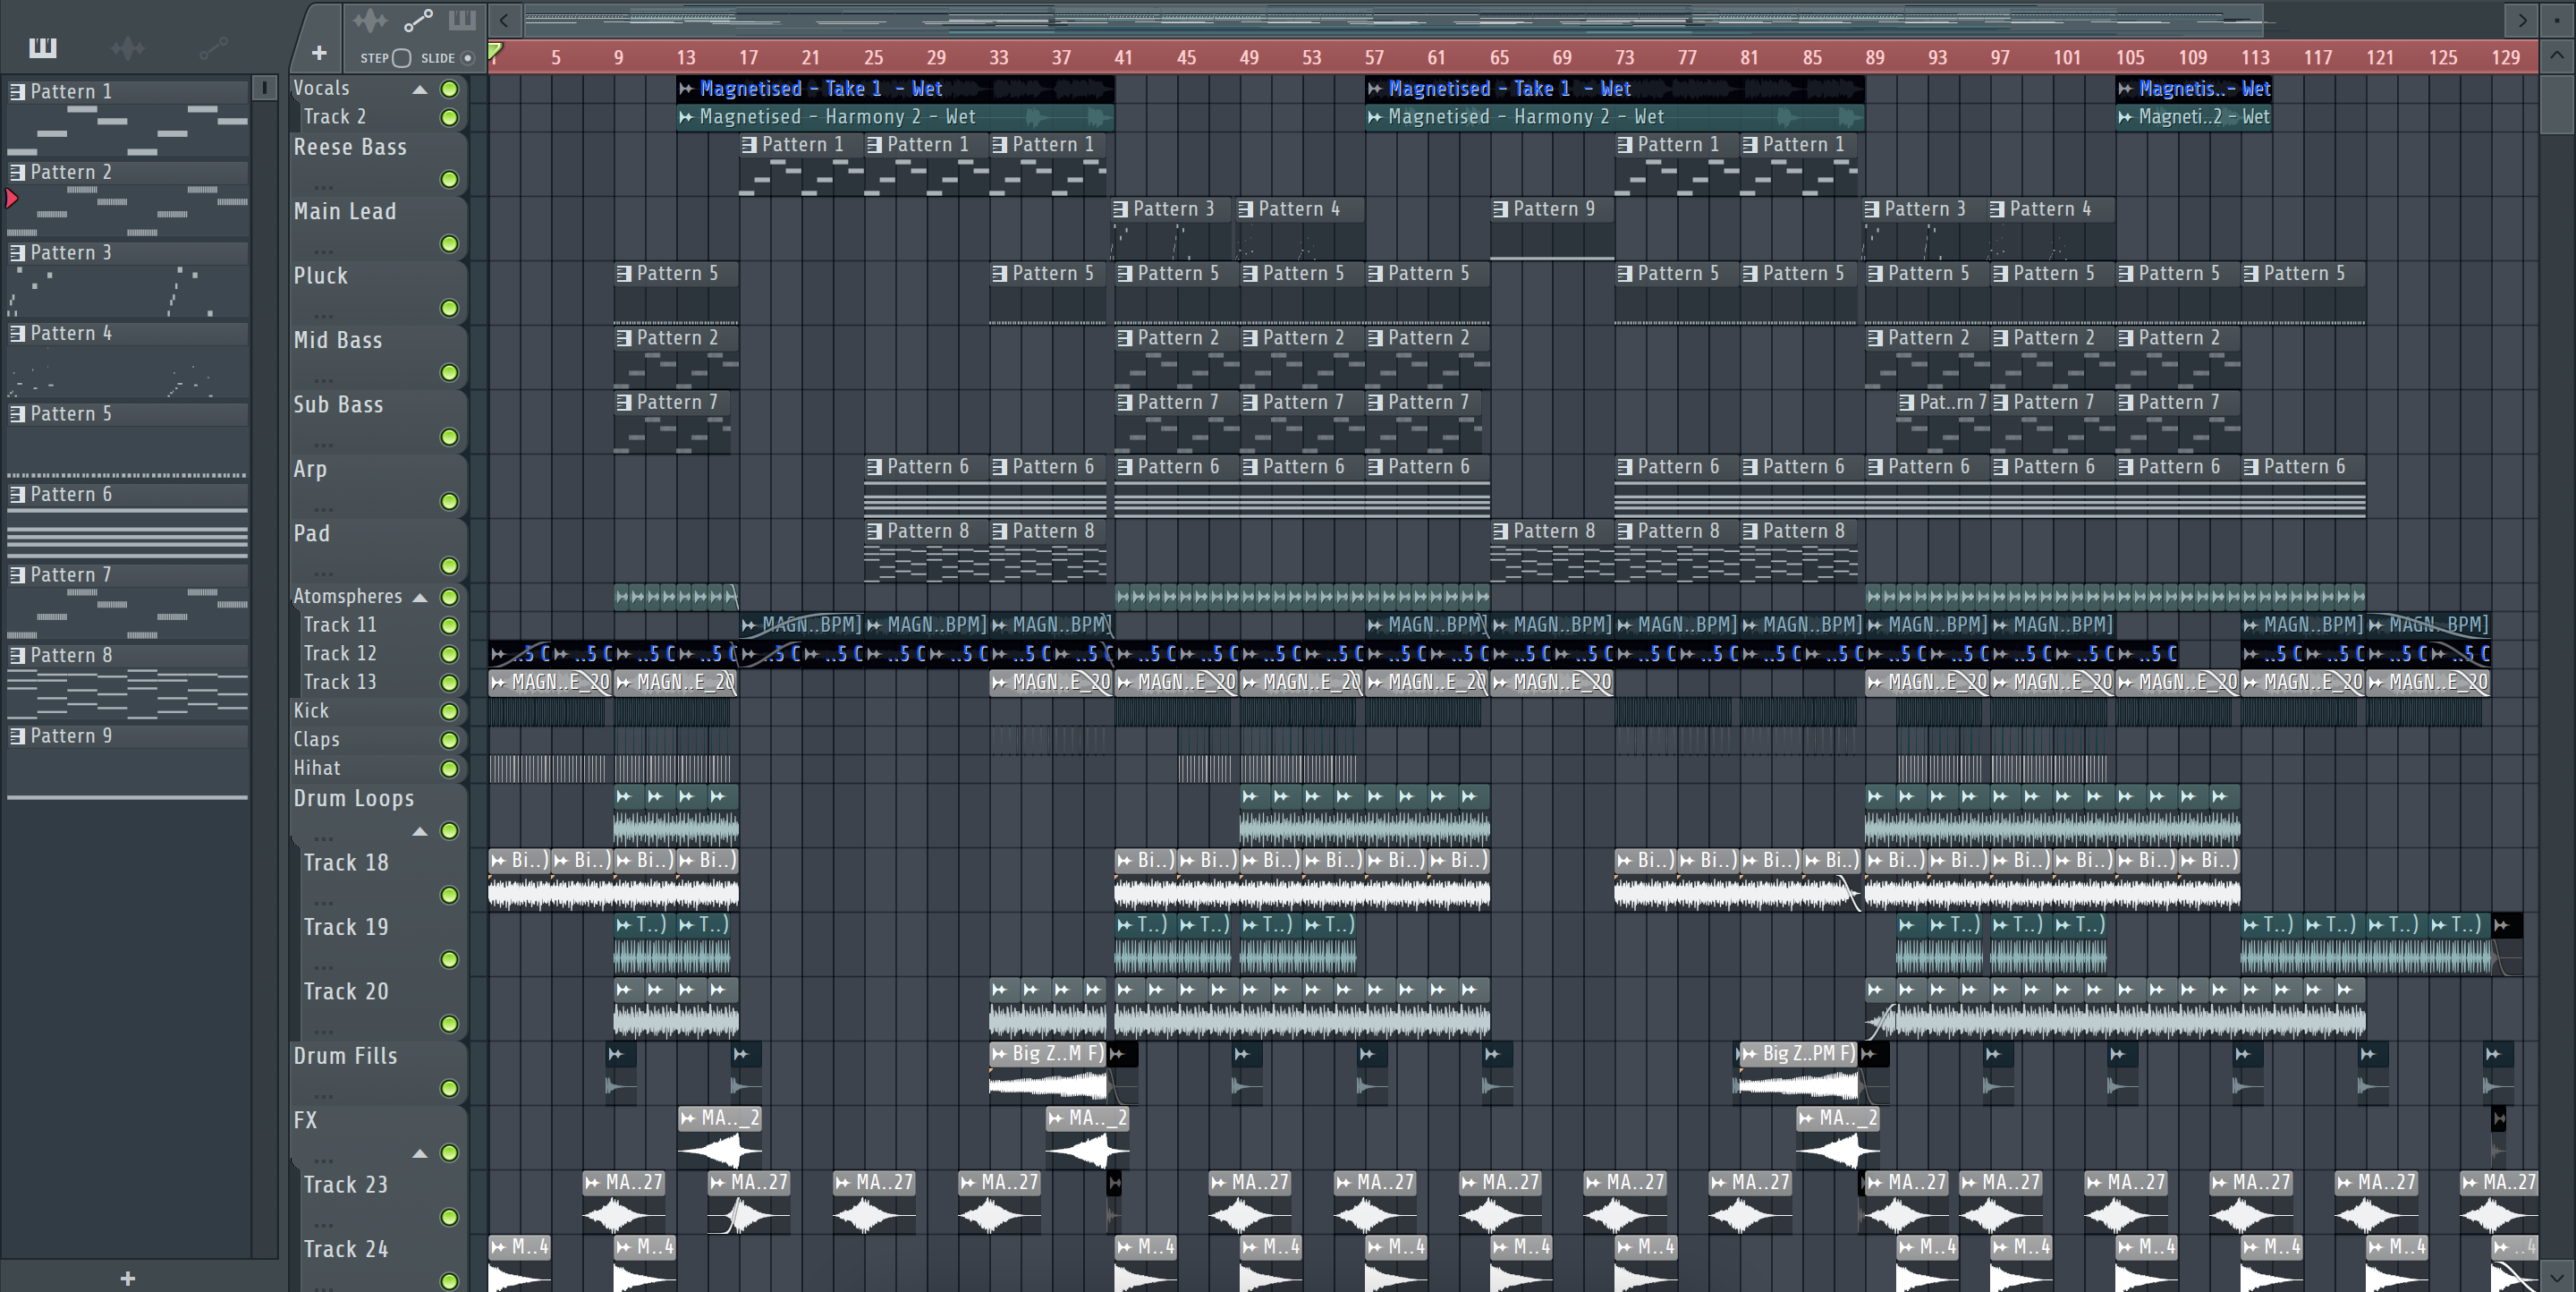Click the piano icon beside Pattern 5 in picker
The width and height of the screenshot is (2576, 1292).
tap(17, 414)
